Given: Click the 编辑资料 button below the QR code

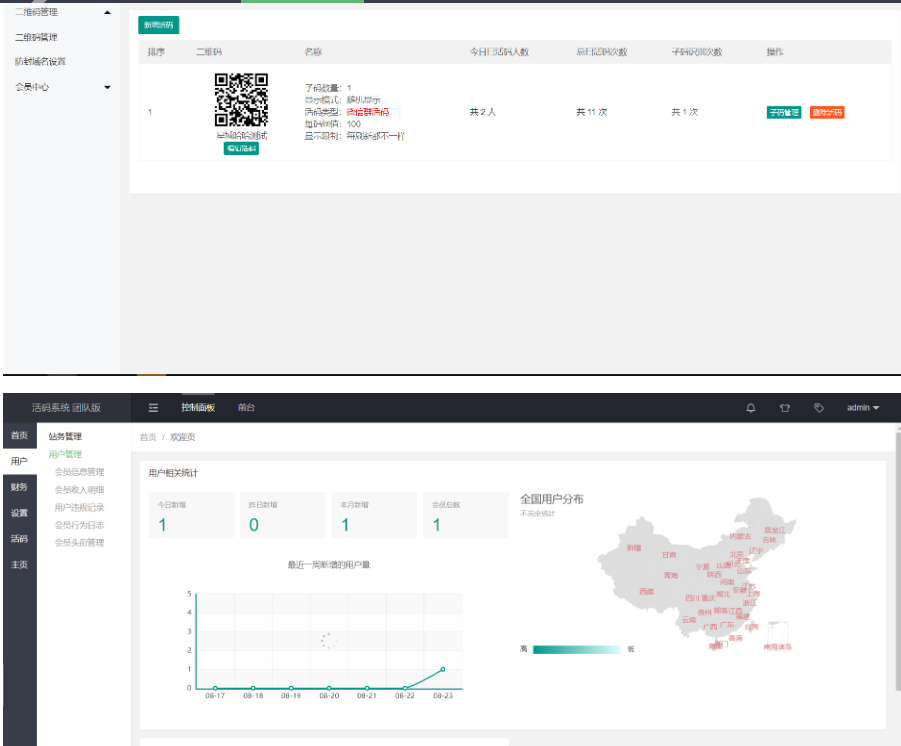Looking at the screenshot, I should click(x=243, y=148).
